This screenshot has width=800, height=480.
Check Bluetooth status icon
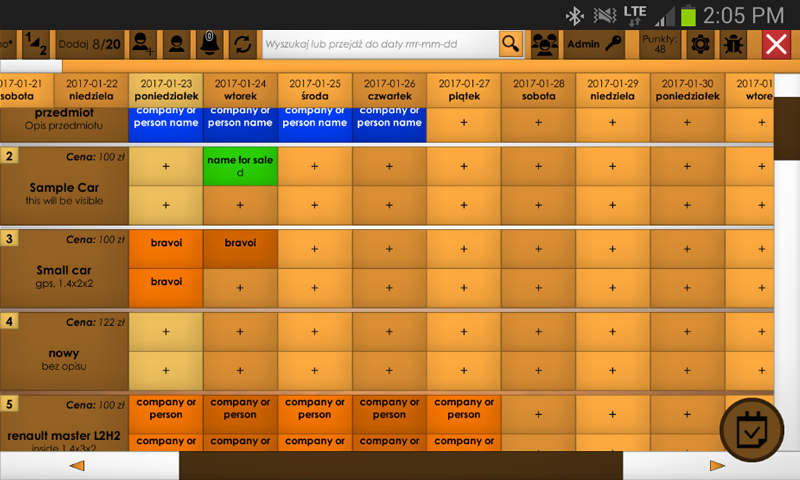click(x=575, y=16)
